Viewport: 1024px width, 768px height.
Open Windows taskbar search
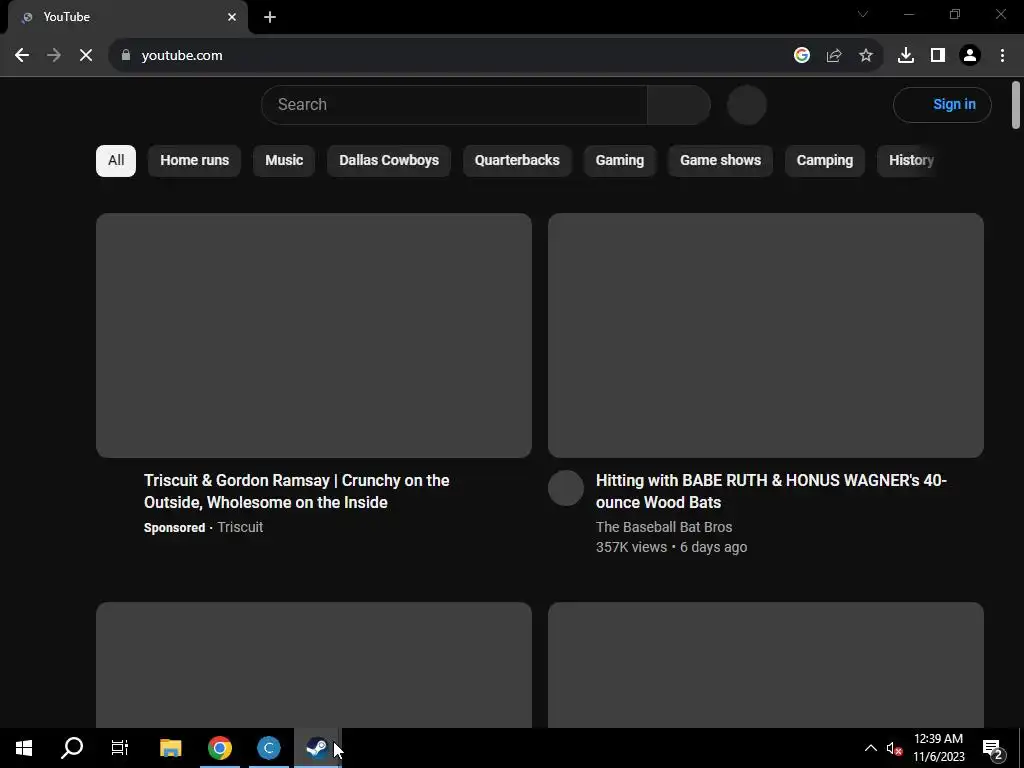(x=72, y=748)
